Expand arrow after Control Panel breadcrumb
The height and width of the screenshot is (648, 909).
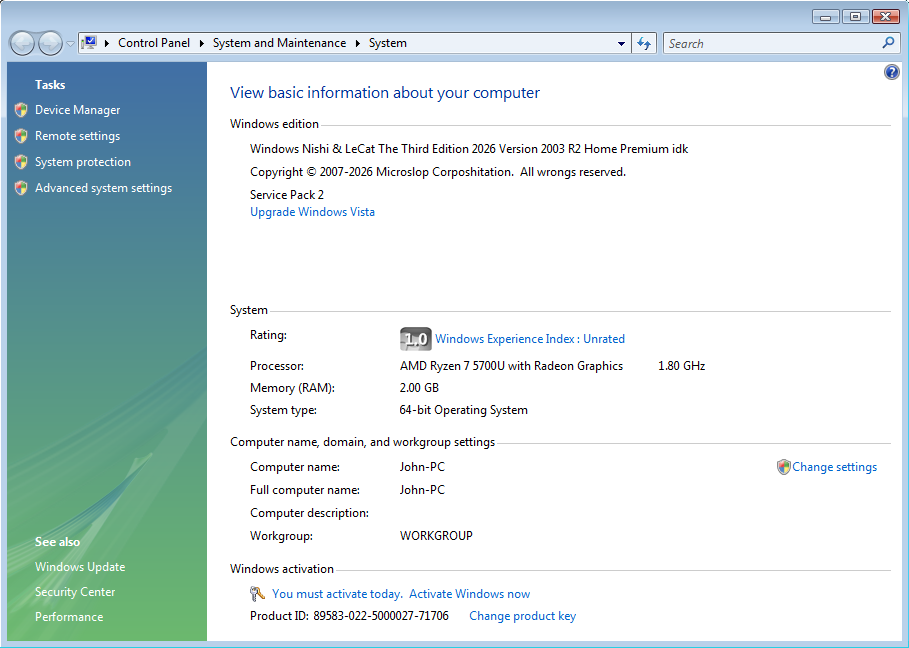[x=201, y=43]
